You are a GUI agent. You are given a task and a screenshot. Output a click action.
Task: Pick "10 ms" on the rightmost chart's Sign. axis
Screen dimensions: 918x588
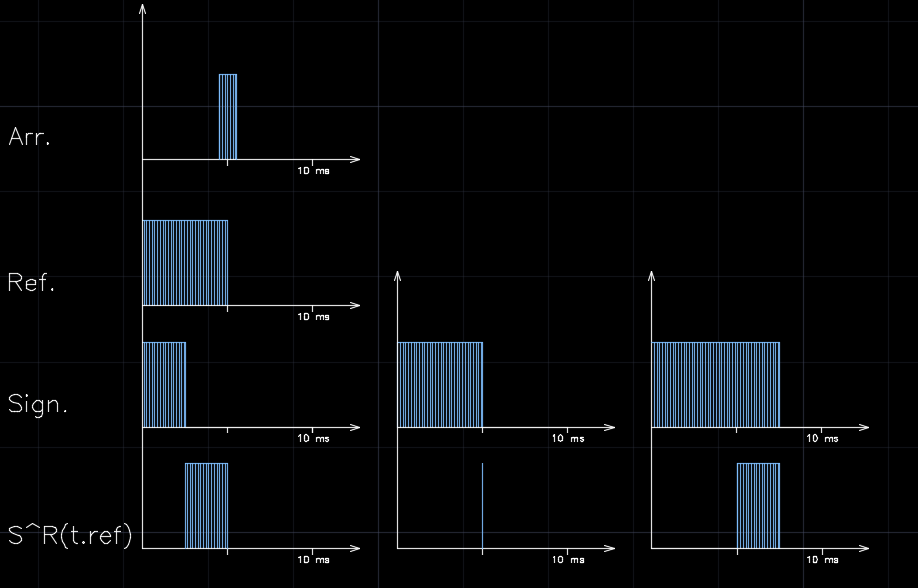tap(823, 439)
